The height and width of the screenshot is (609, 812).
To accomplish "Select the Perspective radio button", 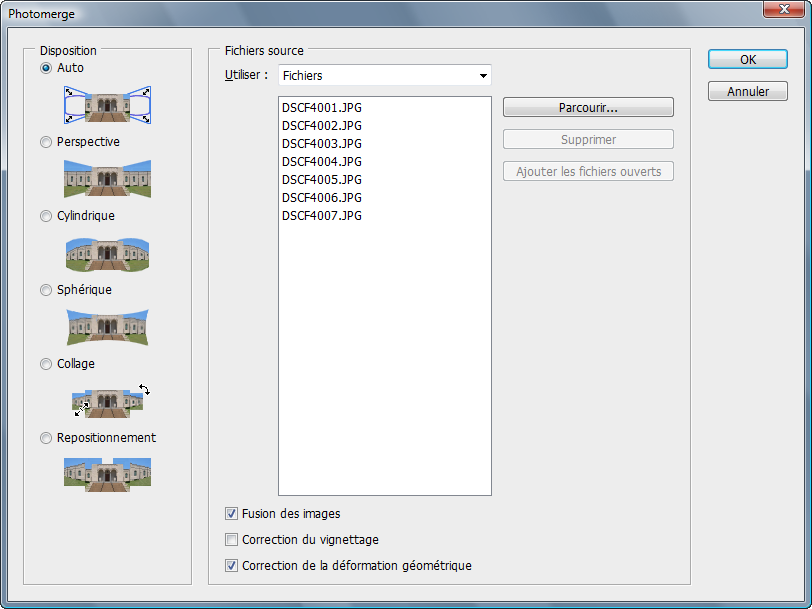I will click(46, 142).
